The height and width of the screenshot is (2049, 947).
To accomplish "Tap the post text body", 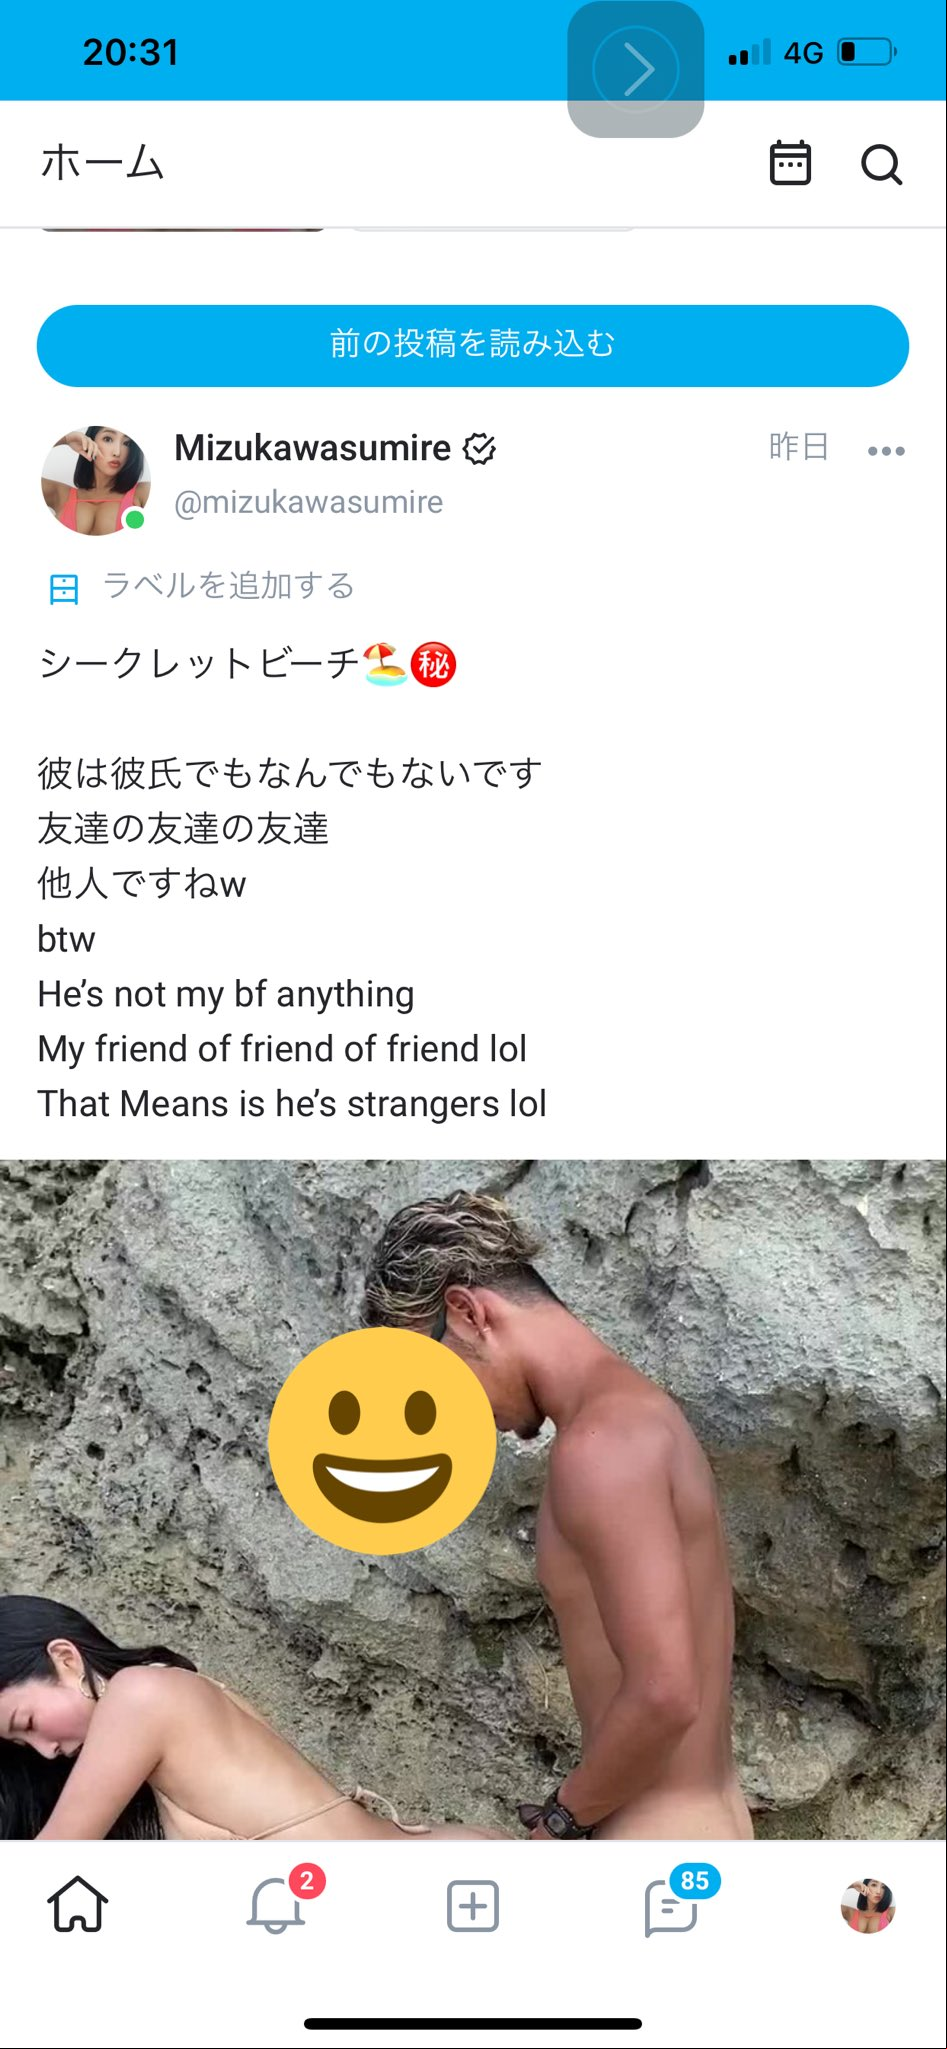I will click(x=292, y=883).
